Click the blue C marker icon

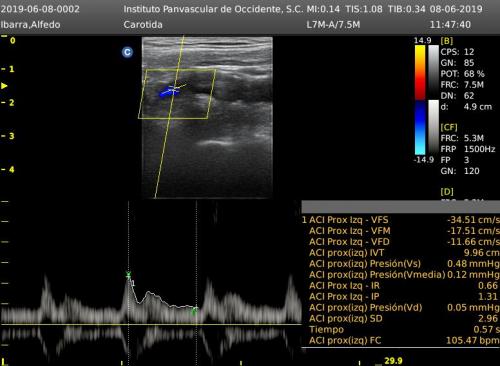click(x=127, y=52)
